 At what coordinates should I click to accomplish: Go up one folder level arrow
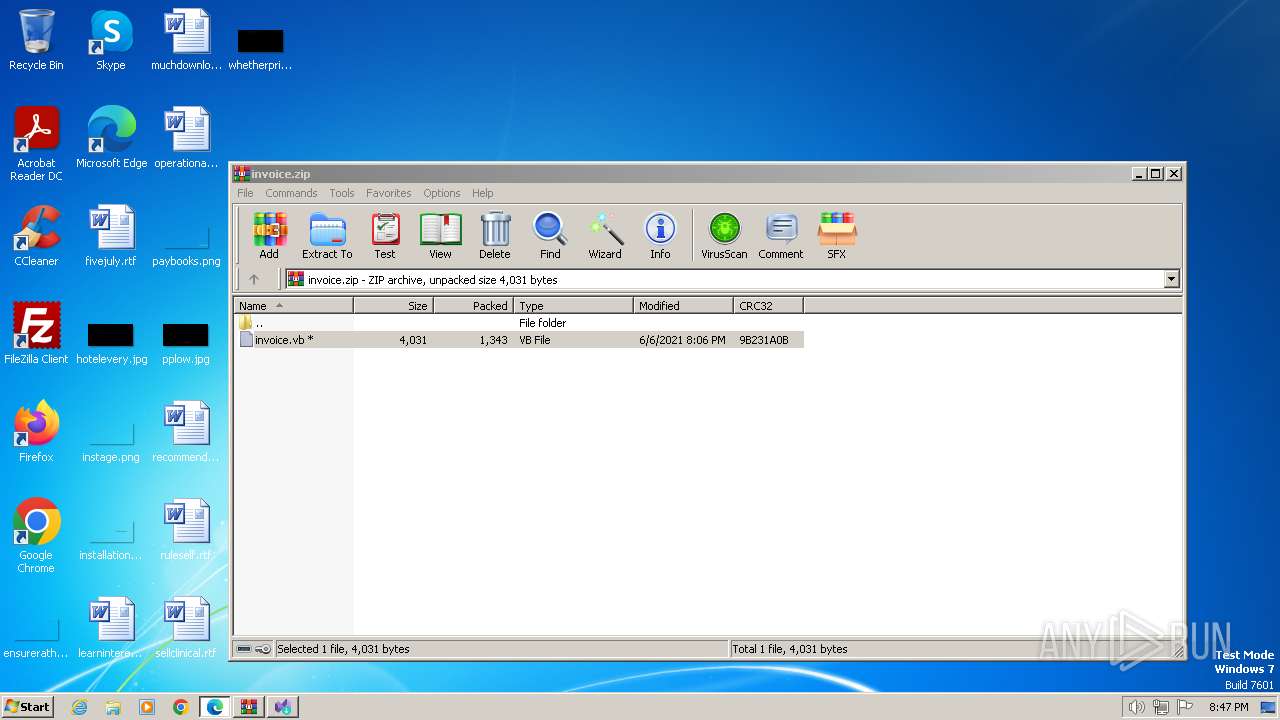point(254,280)
